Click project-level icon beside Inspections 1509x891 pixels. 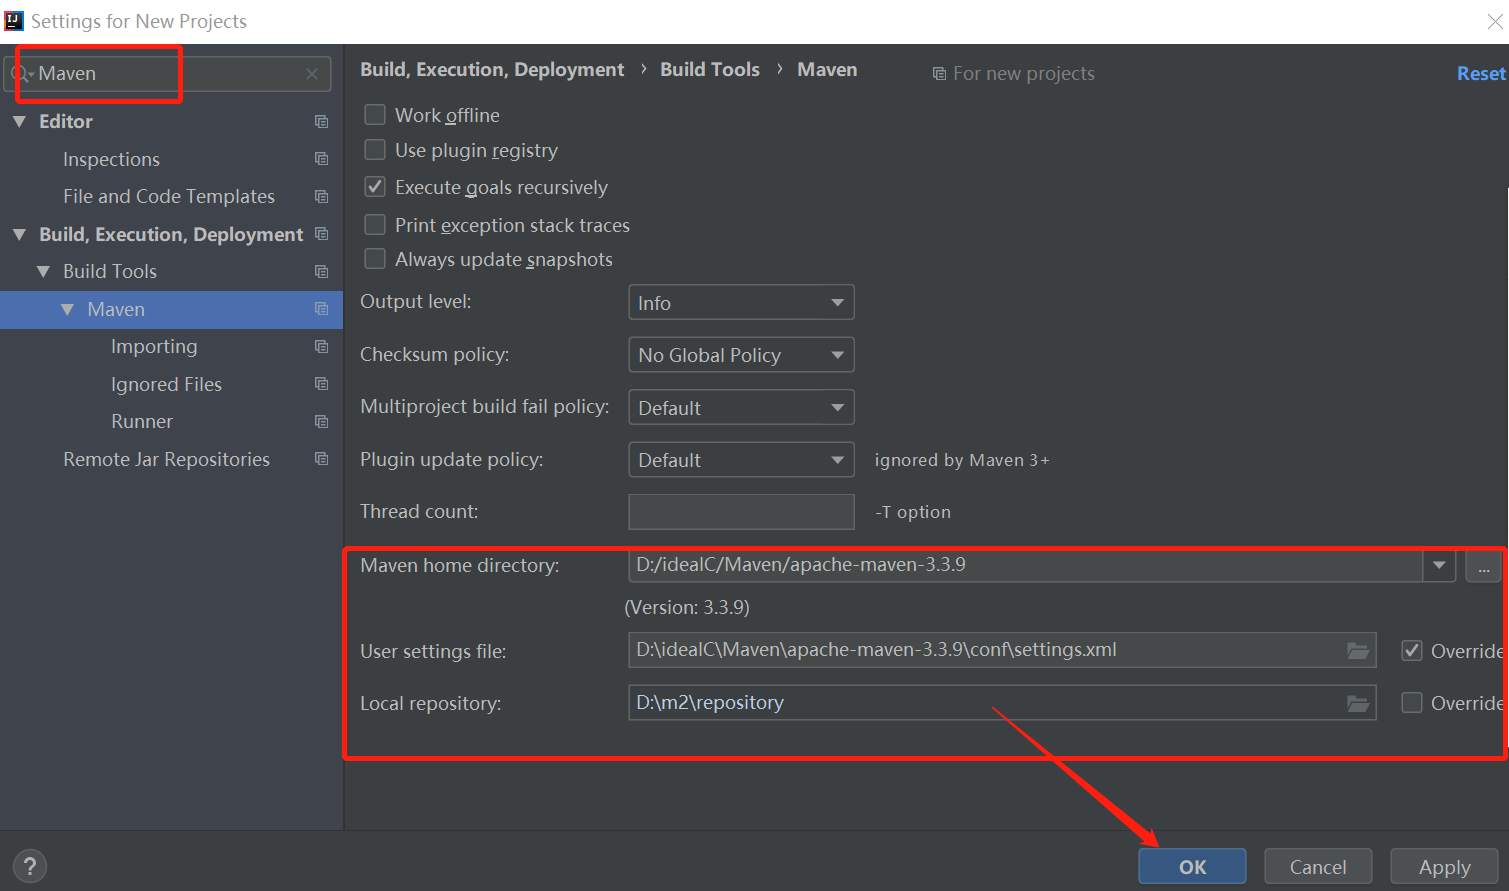coord(321,159)
